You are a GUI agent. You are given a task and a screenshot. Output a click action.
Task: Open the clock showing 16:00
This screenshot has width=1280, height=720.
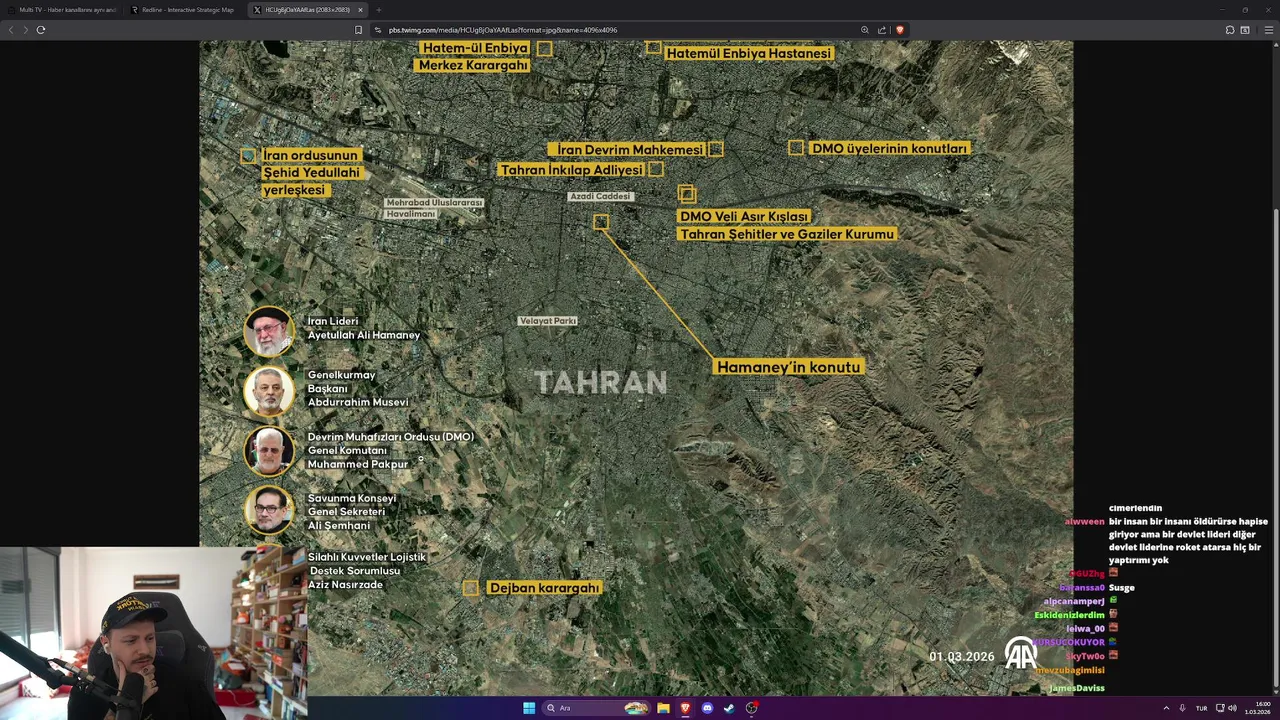1257,708
